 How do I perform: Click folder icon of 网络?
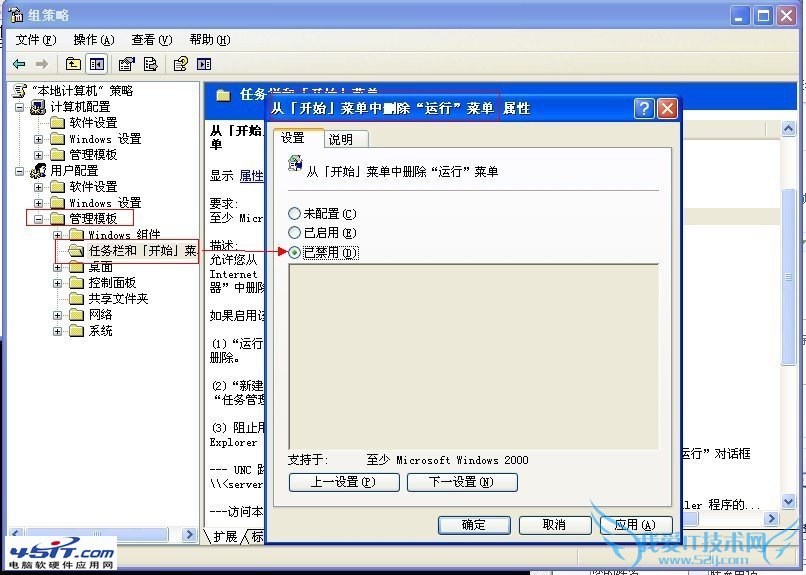coord(77,314)
